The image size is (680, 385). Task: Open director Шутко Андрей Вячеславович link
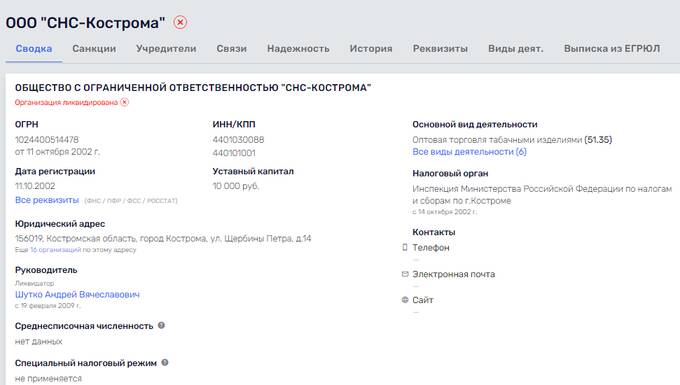click(77, 294)
